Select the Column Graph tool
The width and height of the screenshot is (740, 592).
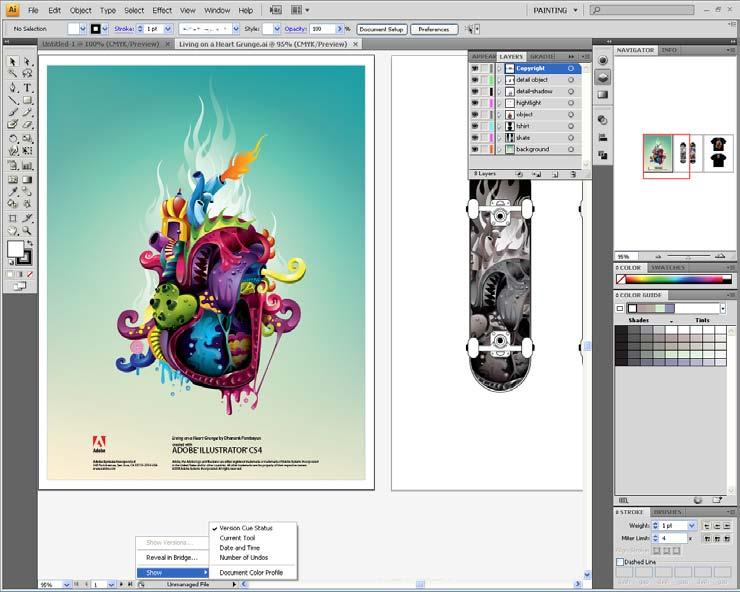click(x=27, y=166)
